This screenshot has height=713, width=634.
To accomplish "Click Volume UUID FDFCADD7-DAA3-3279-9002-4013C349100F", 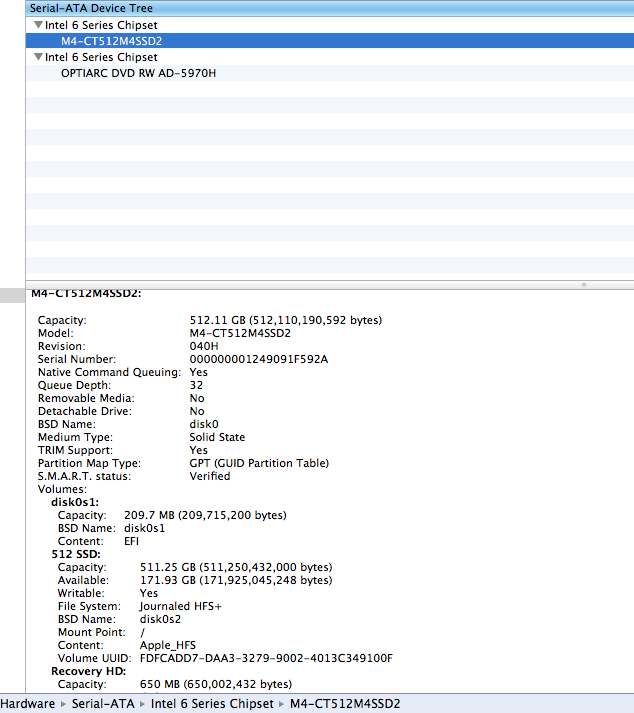I will 267,658.
